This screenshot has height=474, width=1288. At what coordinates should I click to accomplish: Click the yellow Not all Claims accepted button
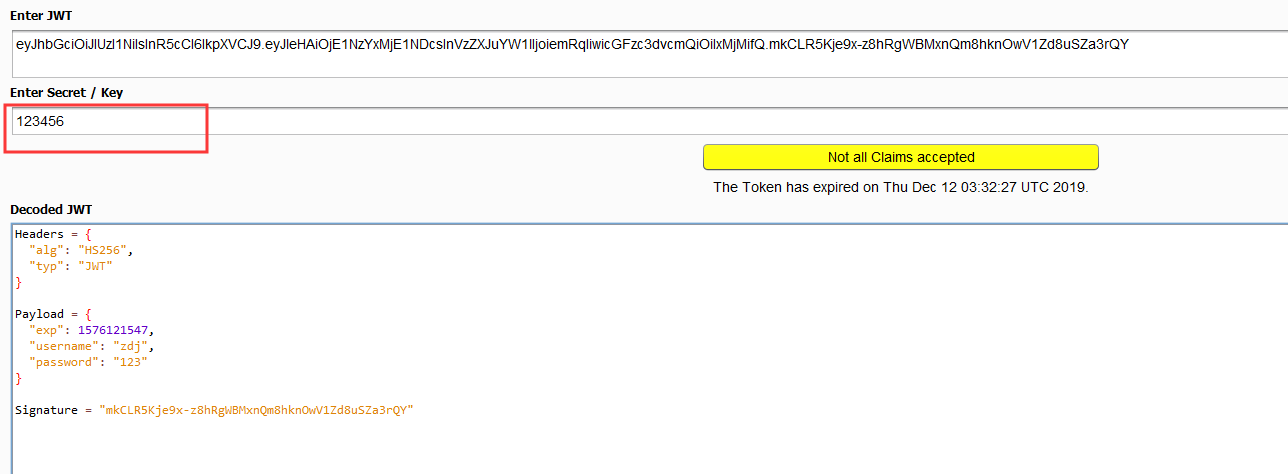click(900, 157)
